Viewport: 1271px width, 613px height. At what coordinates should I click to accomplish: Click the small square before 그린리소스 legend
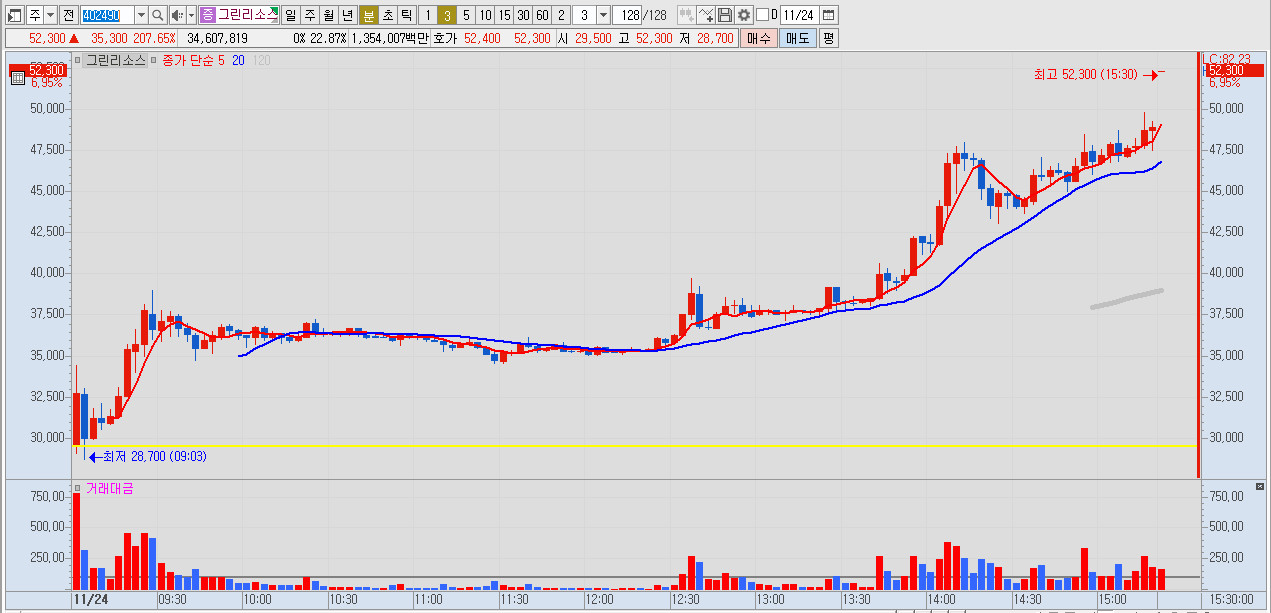point(78,60)
